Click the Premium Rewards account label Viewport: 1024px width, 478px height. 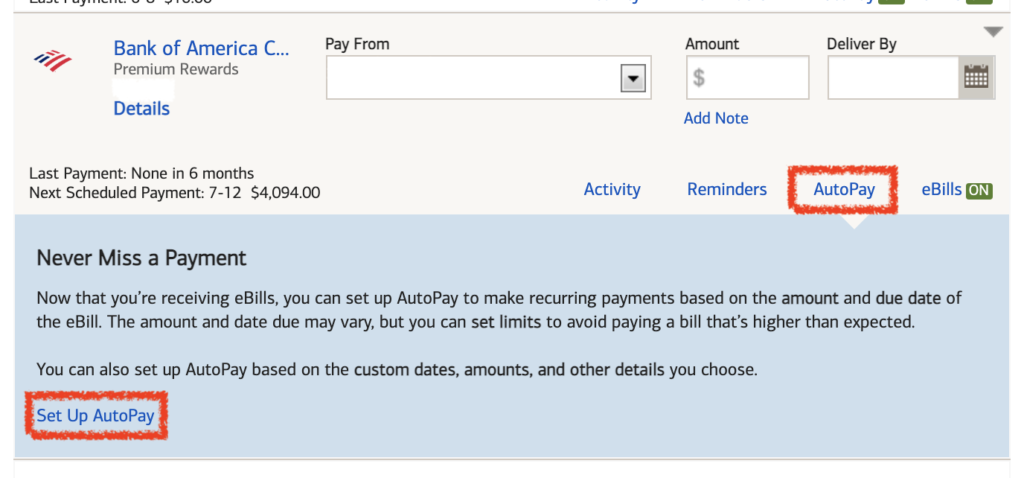176,69
